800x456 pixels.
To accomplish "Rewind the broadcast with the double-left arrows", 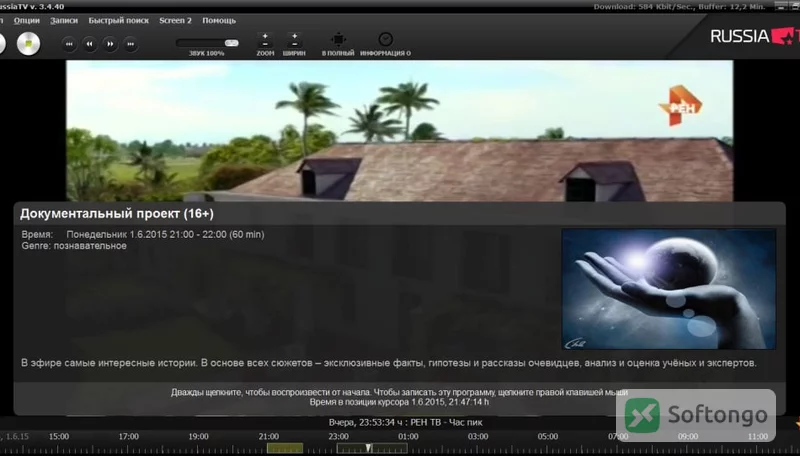I will 89,44.
